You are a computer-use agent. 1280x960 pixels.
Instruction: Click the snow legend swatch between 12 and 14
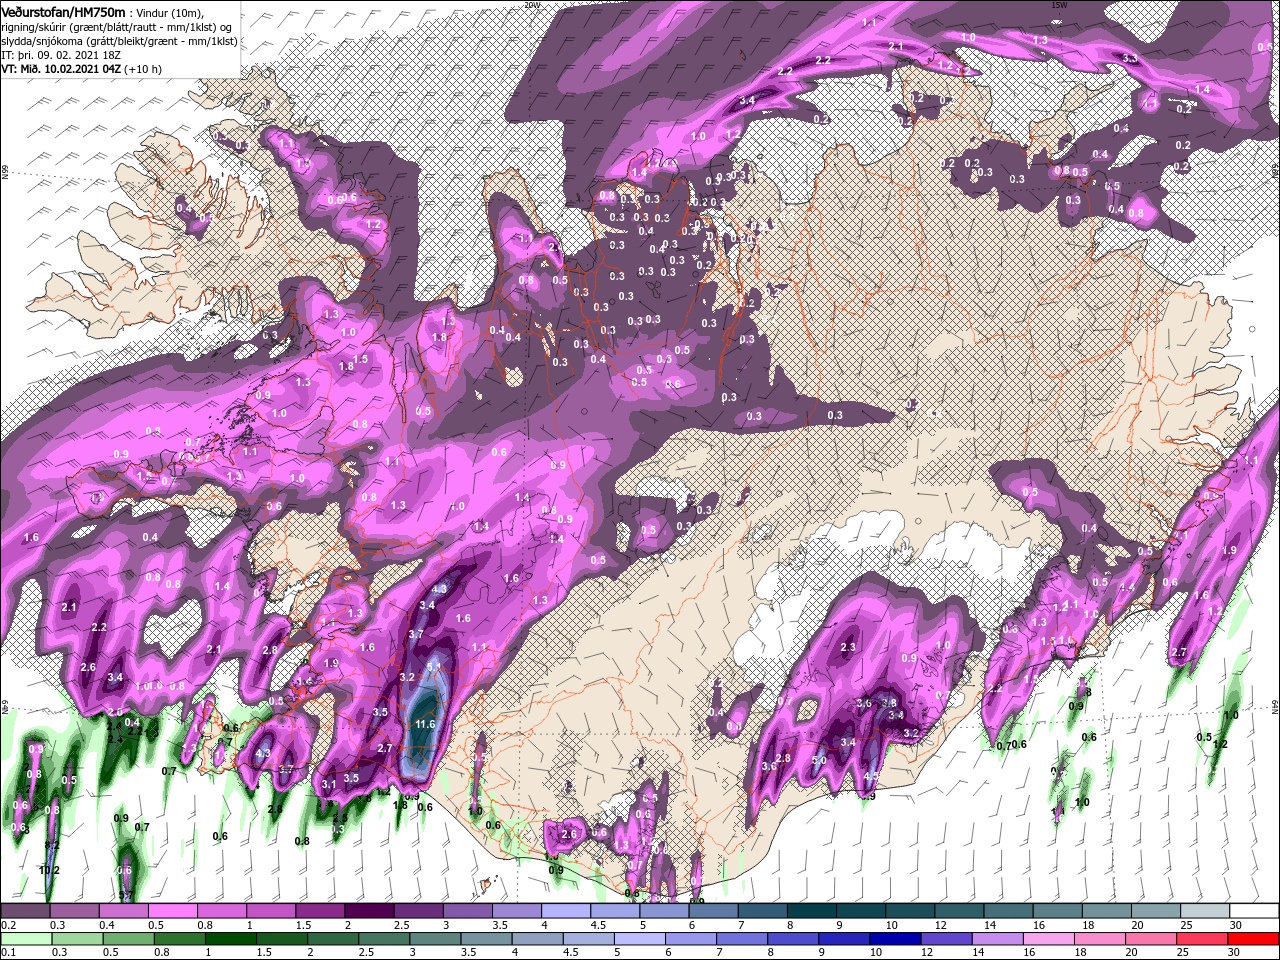point(959,912)
